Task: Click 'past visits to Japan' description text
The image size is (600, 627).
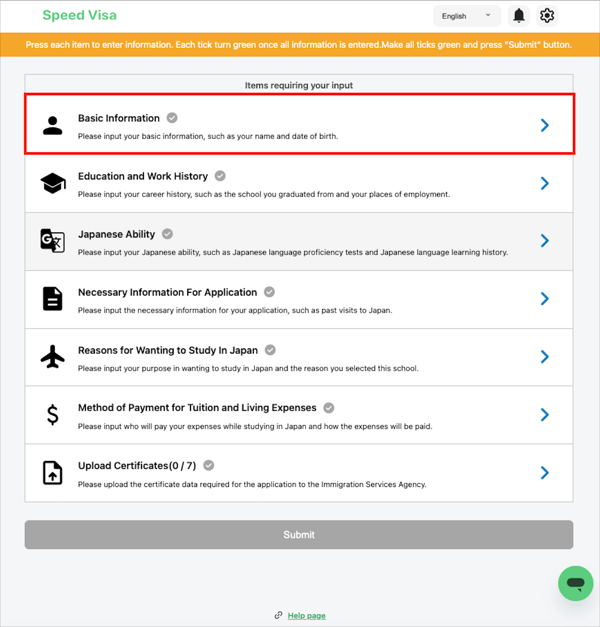Action: [x=235, y=310]
